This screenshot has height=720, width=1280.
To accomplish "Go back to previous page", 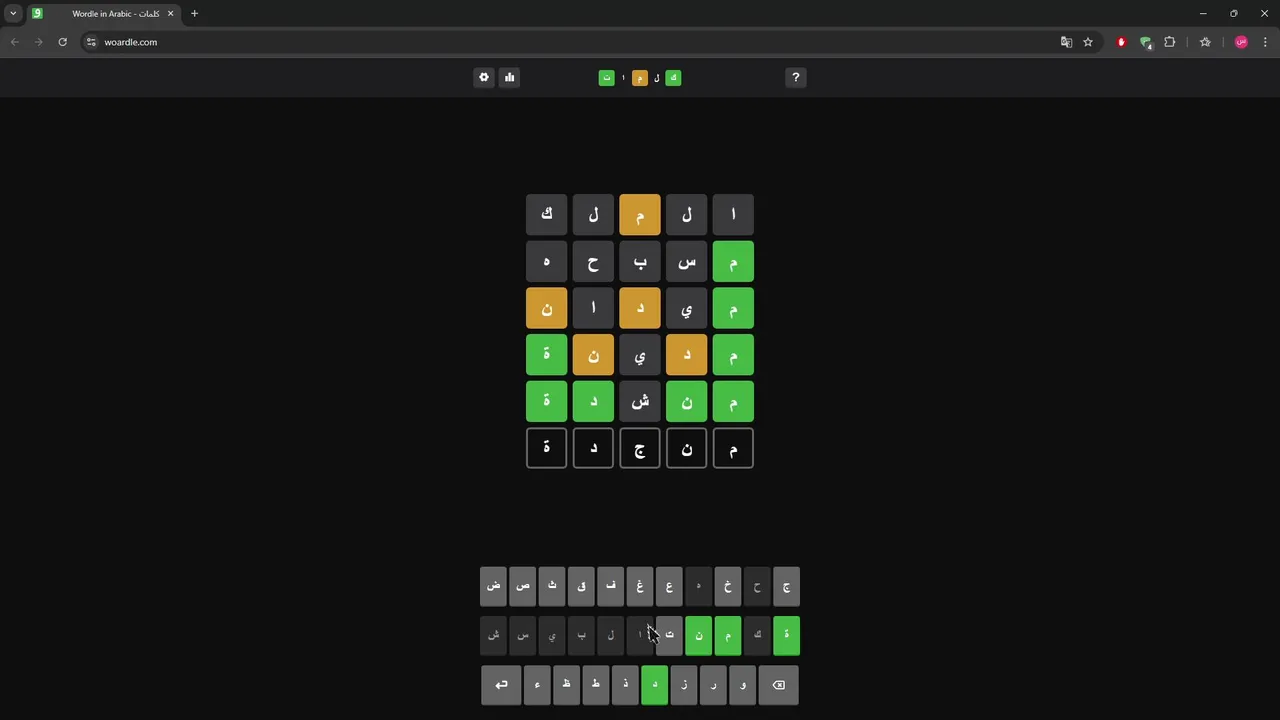I will (14, 42).
